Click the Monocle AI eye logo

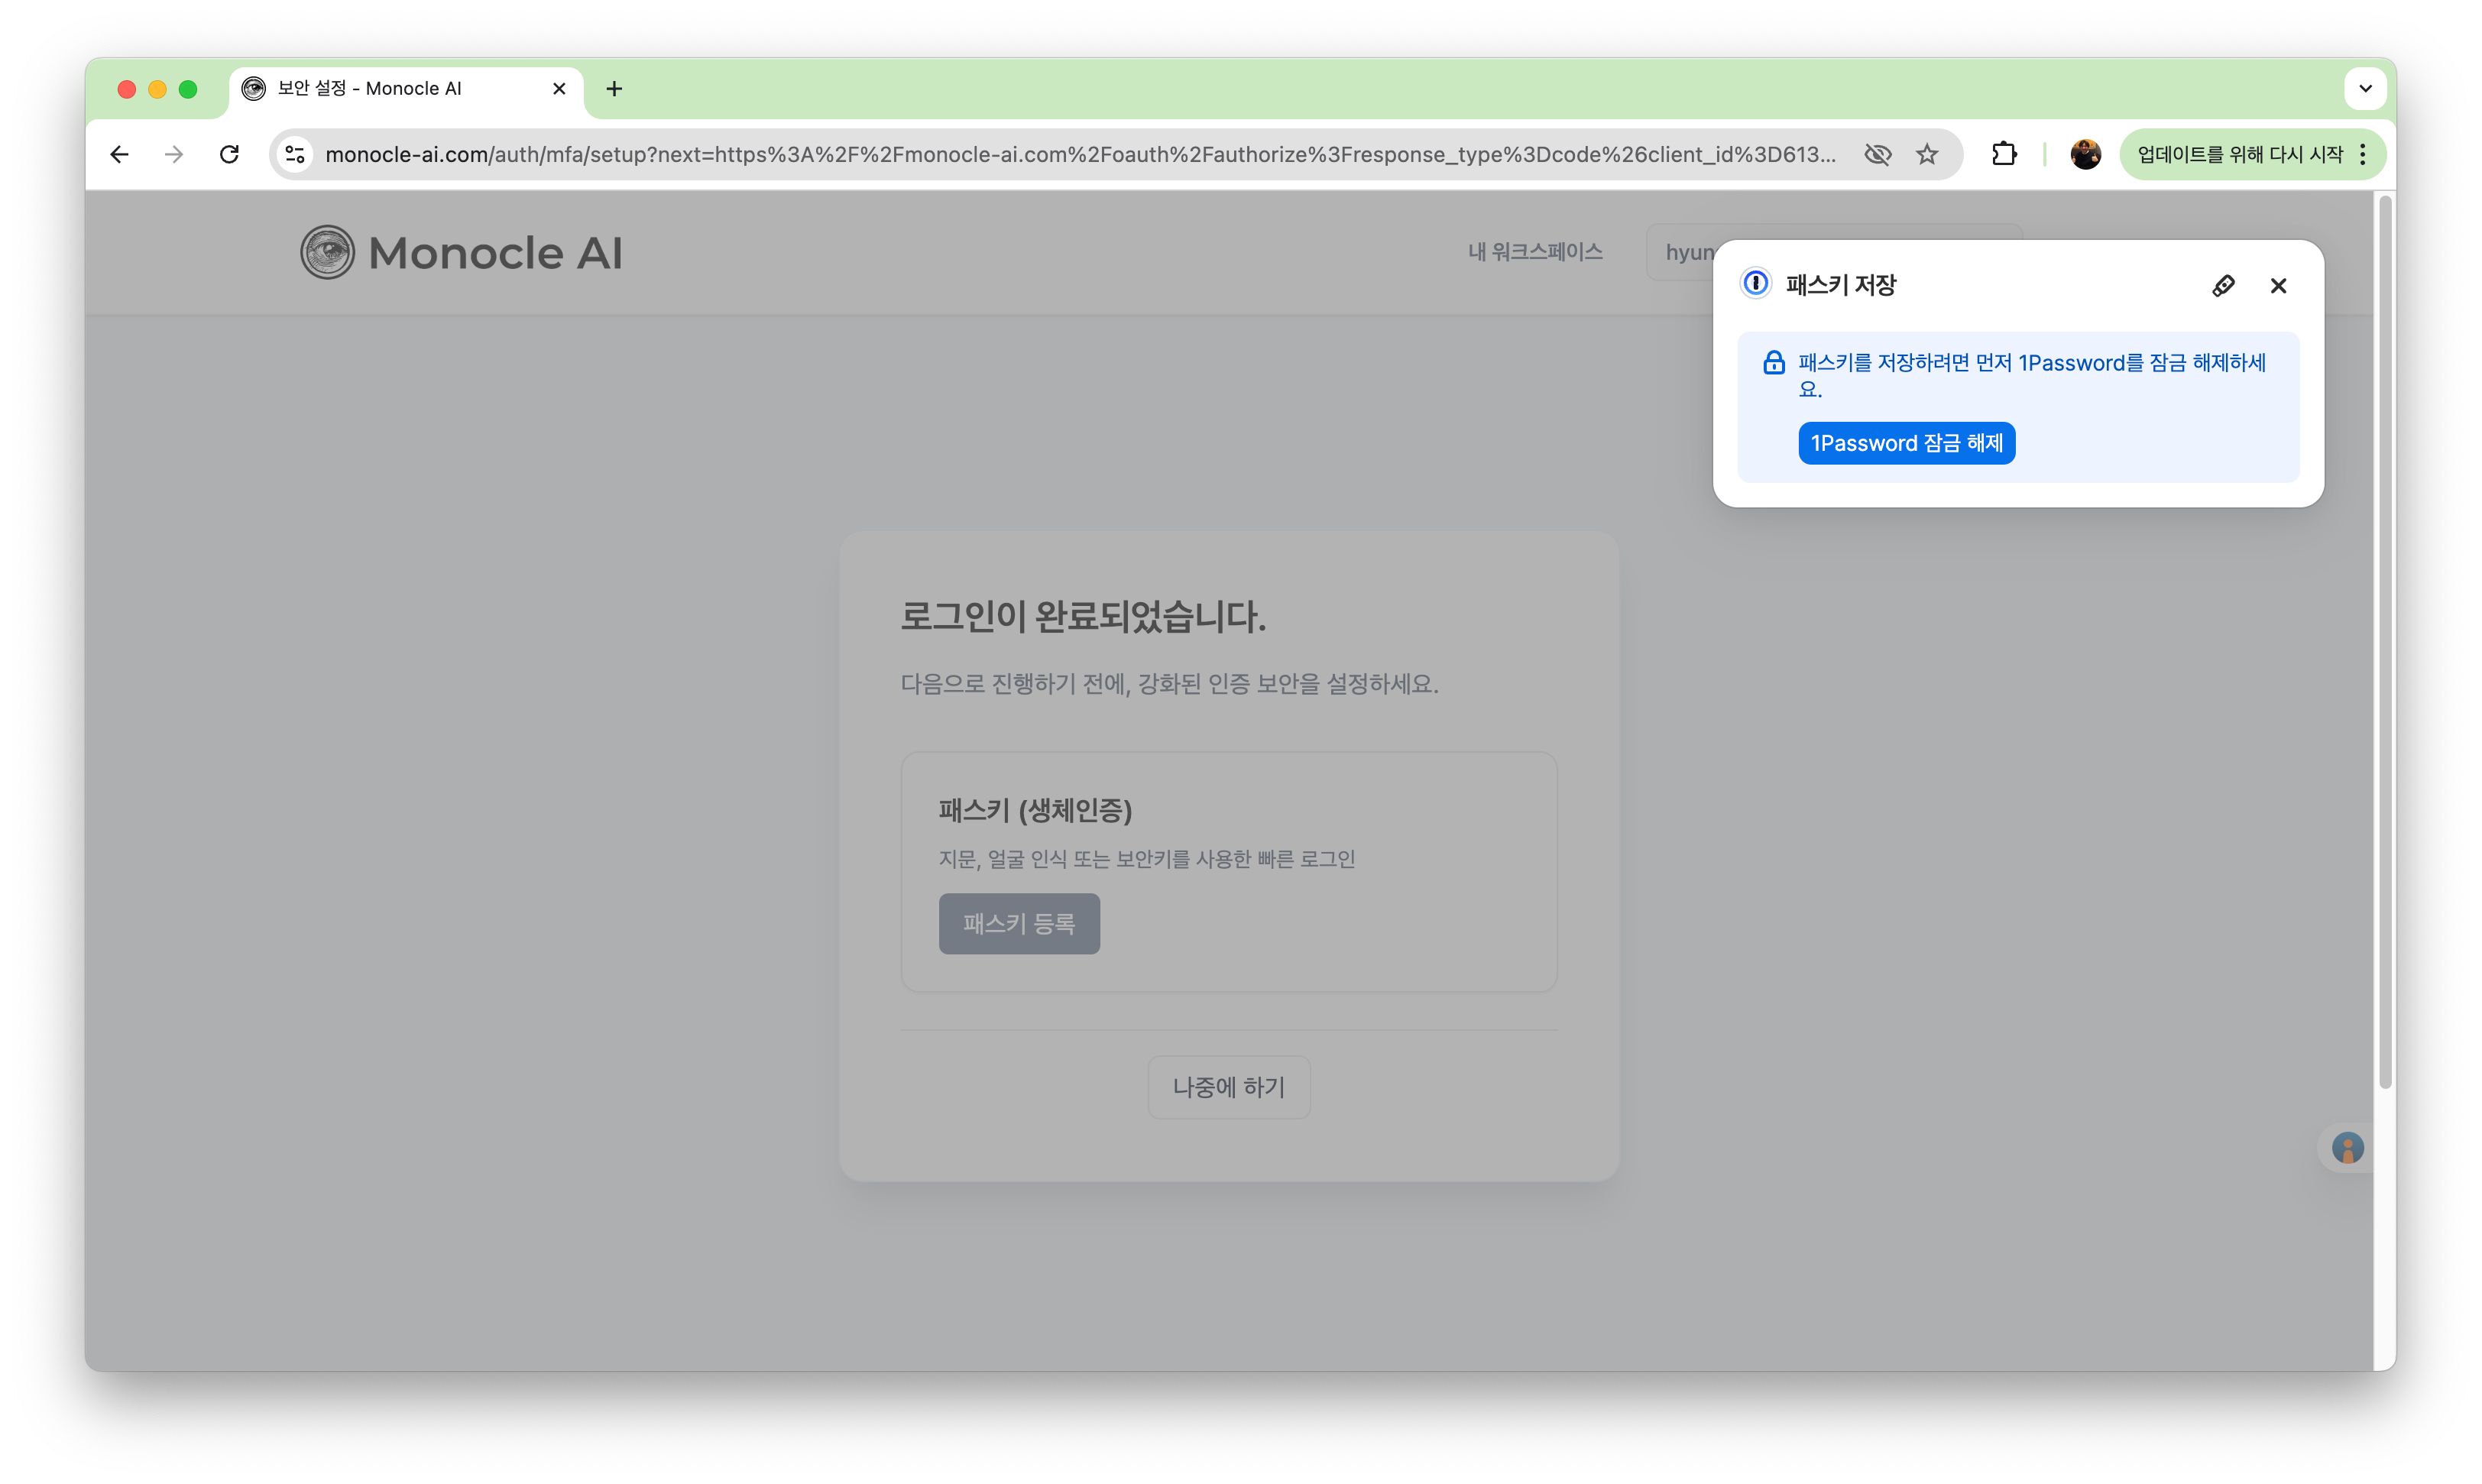pyautogui.click(x=326, y=251)
